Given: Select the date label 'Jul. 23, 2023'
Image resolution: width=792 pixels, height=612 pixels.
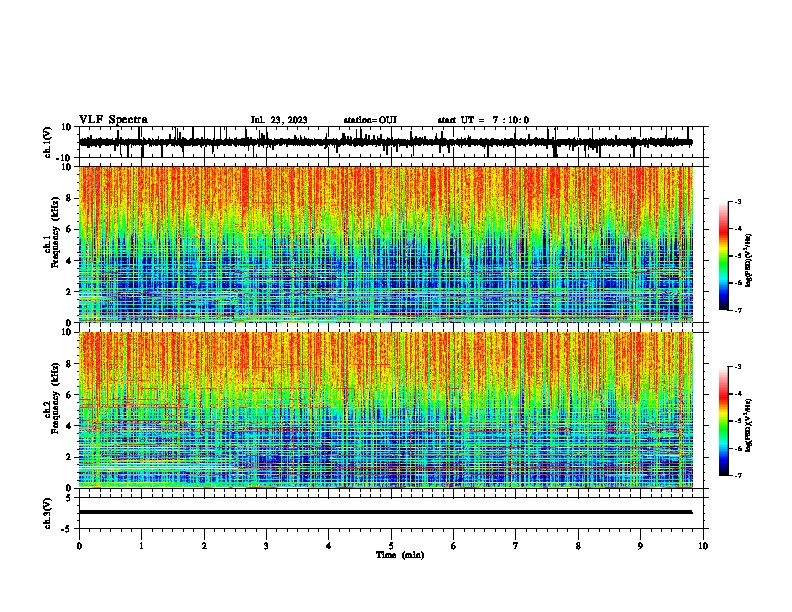Looking at the screenshot, I should 279,120.
